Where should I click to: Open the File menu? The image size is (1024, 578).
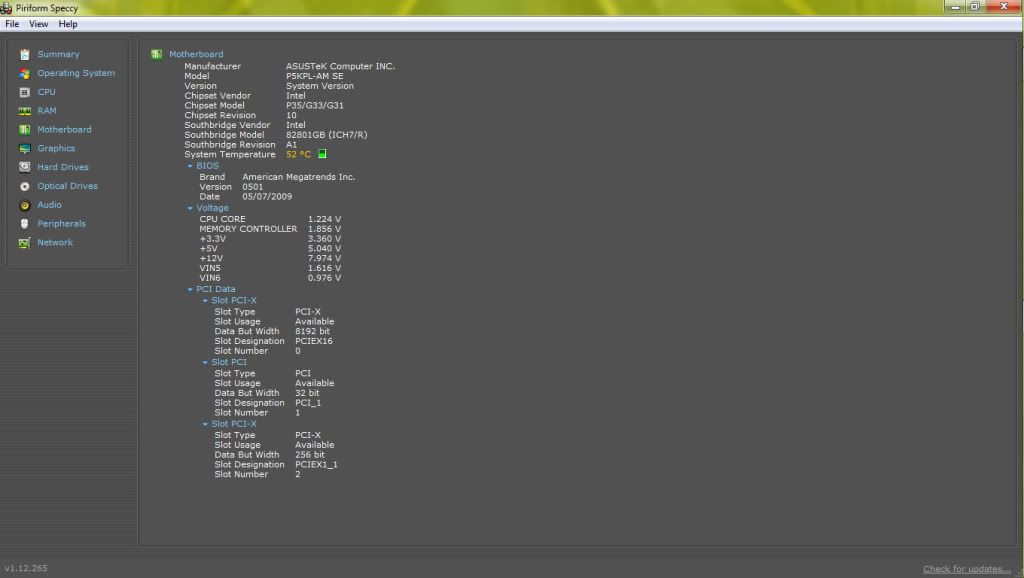pos(12,24)
